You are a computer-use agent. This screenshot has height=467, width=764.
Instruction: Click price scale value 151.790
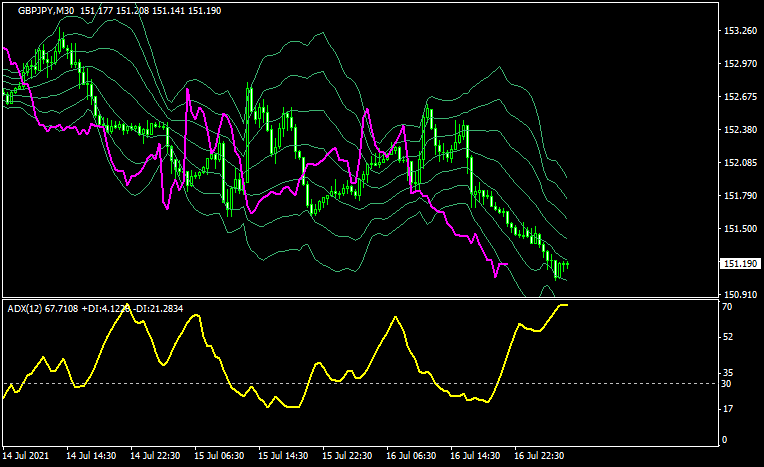[741, 195]
